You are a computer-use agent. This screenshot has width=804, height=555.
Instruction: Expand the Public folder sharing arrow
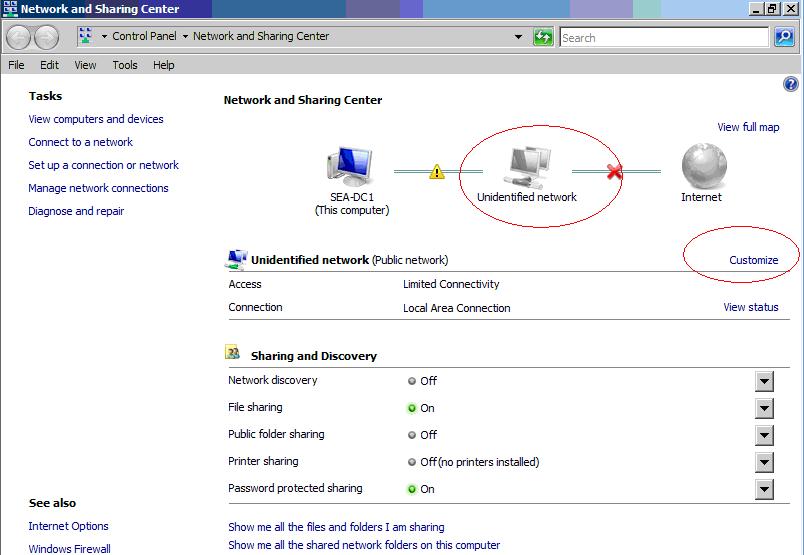[x=764, y=435]
